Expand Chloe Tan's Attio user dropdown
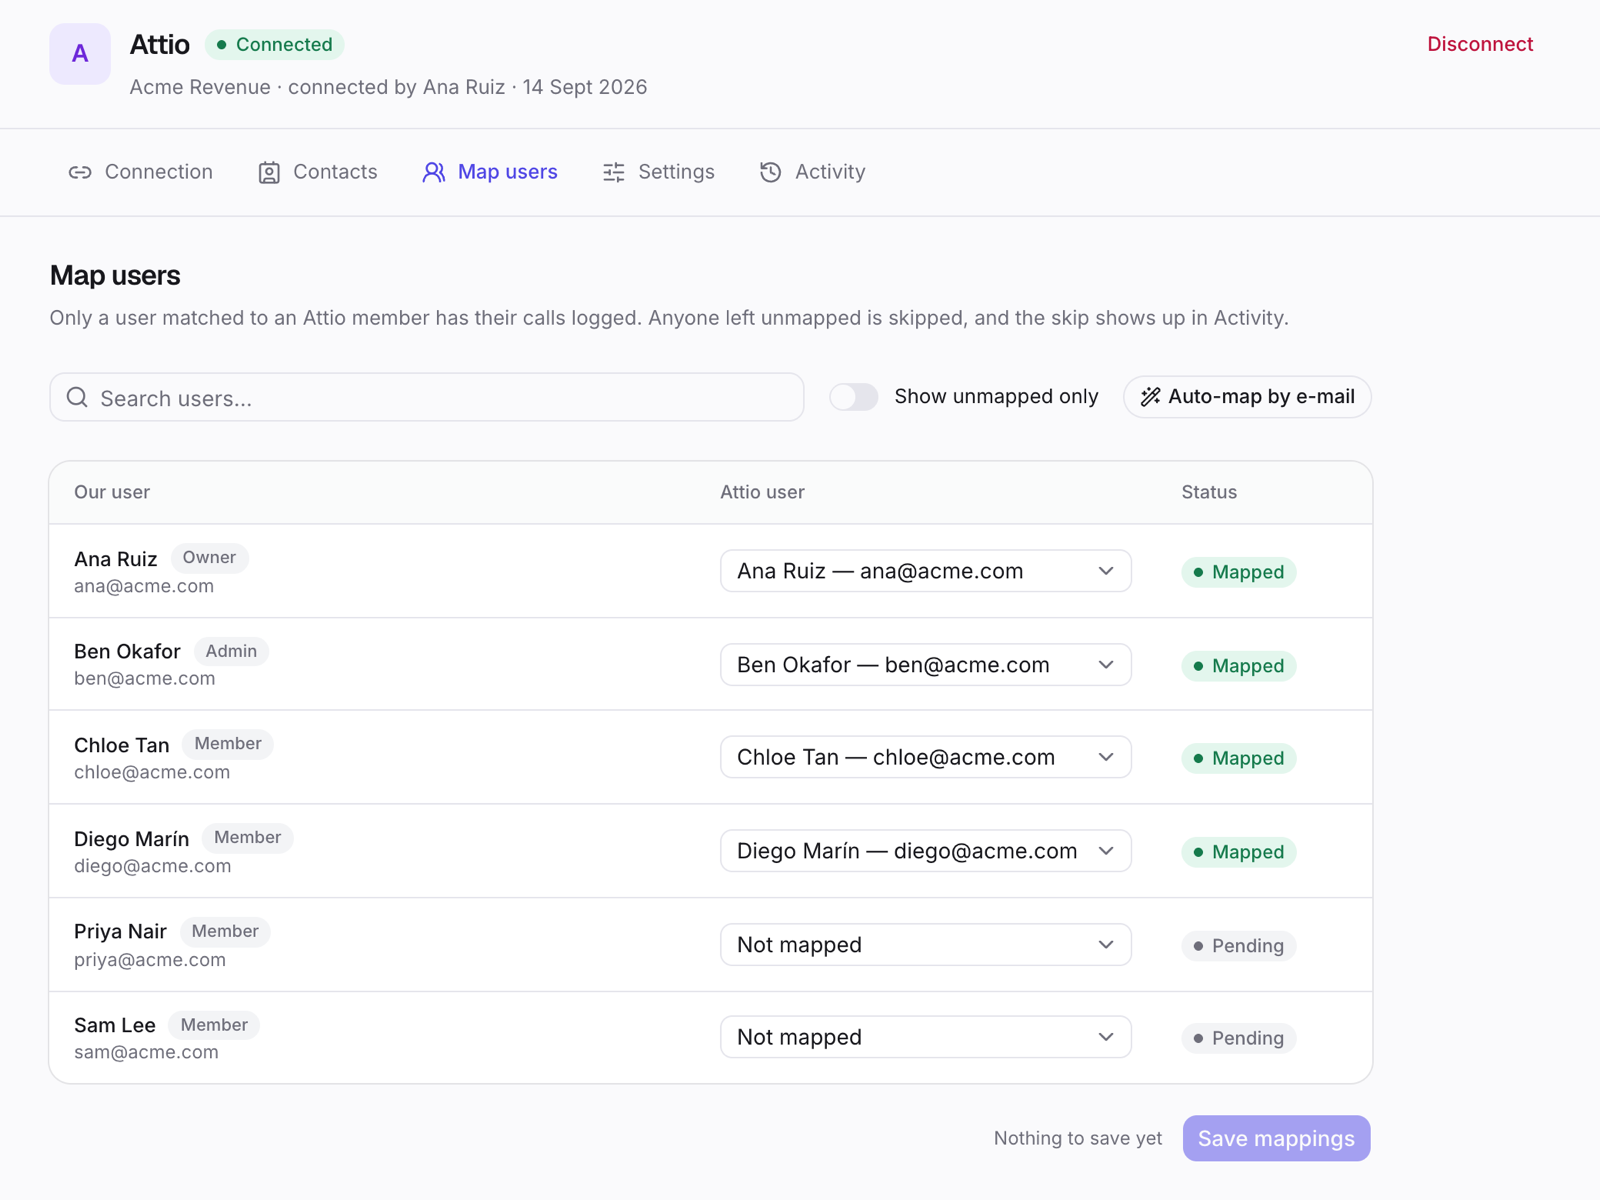1600x1200 pixels. pos(926,757)
